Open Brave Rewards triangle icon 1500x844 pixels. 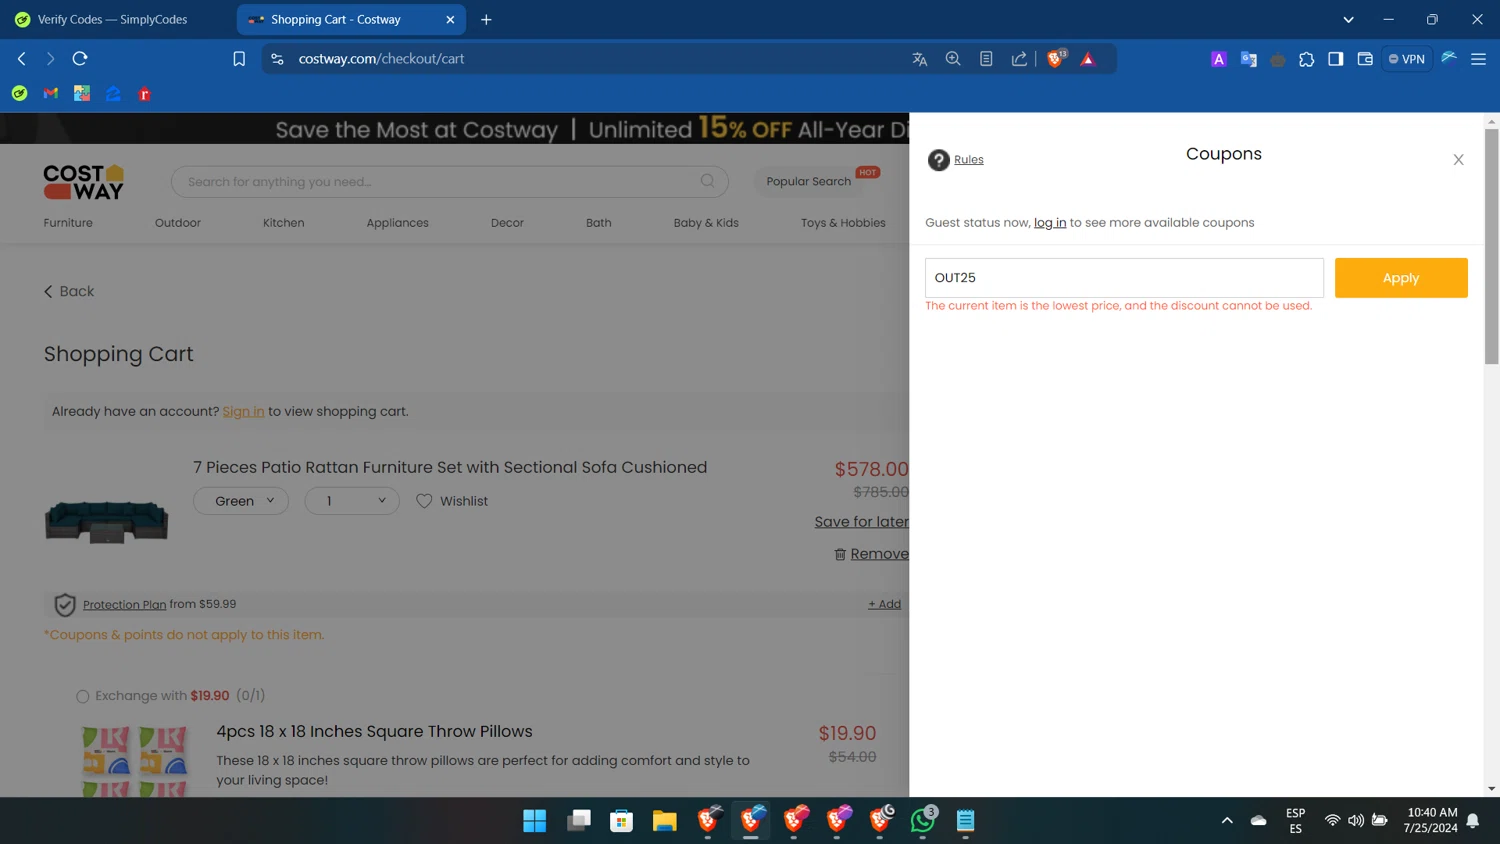click(1088, 59)
